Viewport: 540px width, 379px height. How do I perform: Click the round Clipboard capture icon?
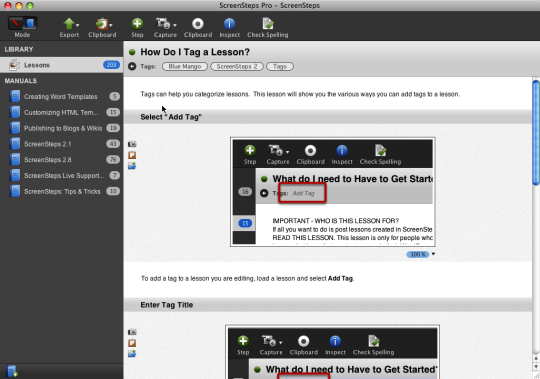click(198, 24)
